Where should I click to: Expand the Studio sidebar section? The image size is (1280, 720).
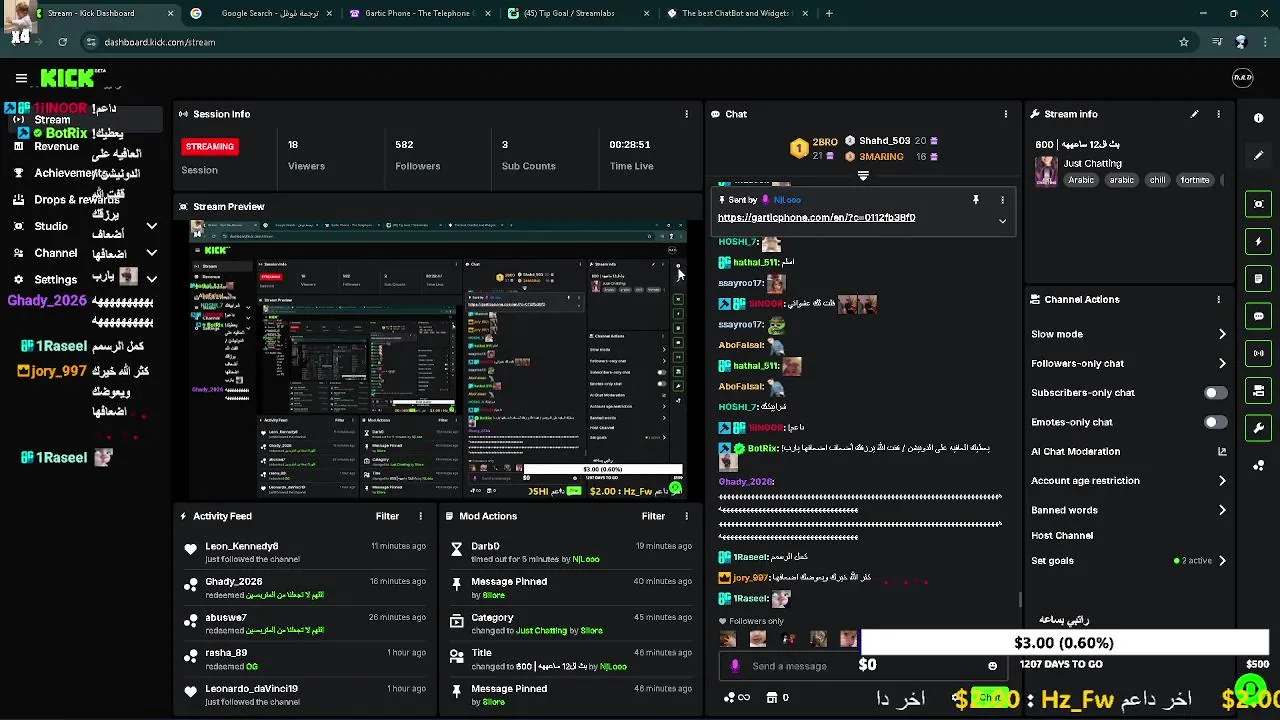(151, 226)
